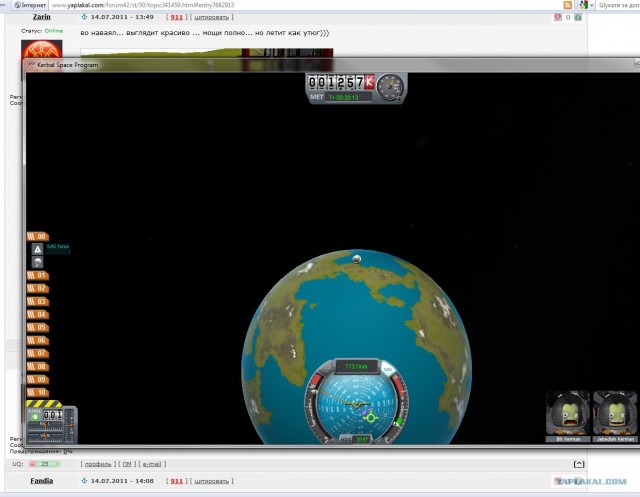This screenshot has width=640, height=497.
Task: Click the browser search input field
Action: (x=618, y=5)
